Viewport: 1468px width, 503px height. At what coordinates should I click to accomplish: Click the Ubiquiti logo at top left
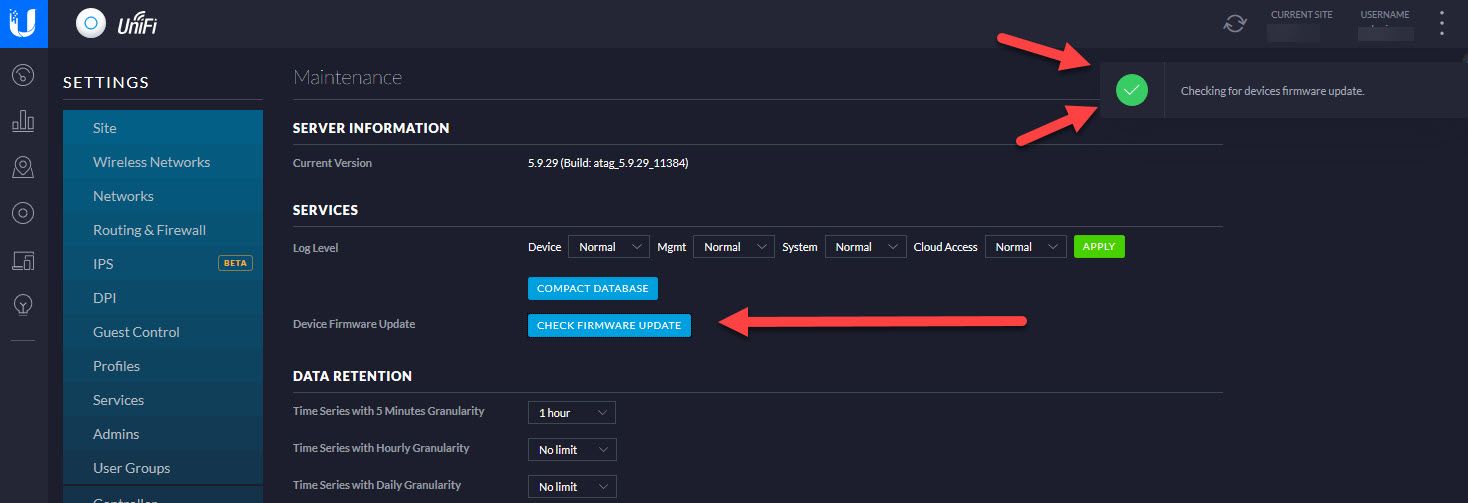(23, 23)
